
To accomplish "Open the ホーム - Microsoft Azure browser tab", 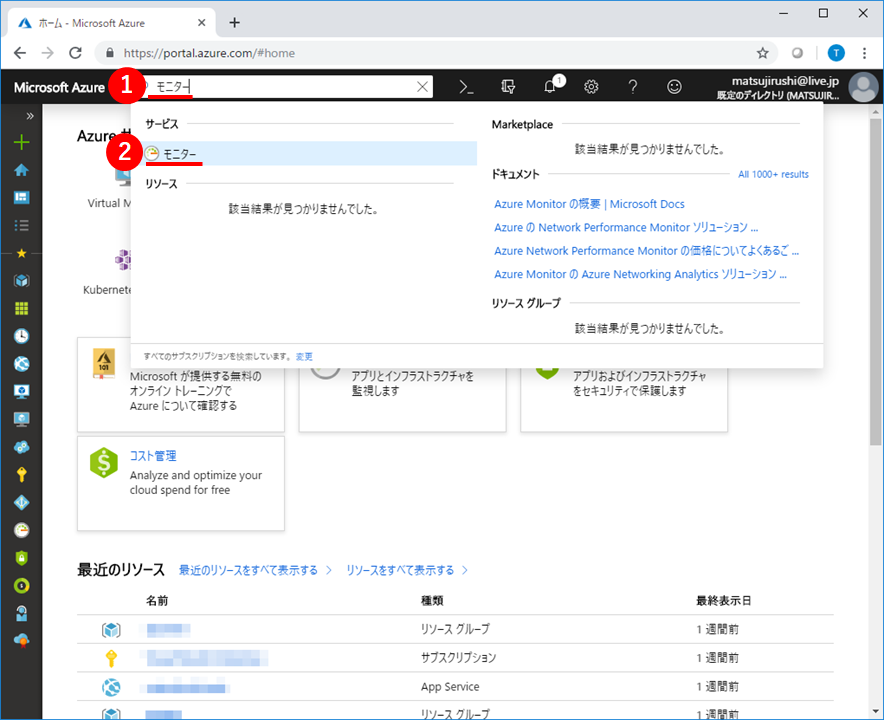I will [x=112, y=23].
